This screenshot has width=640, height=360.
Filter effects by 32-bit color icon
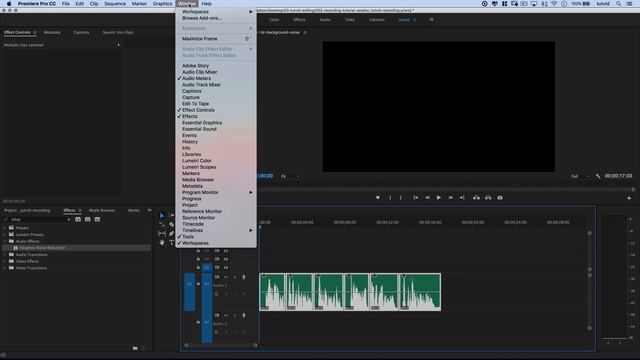click(87, 219)
